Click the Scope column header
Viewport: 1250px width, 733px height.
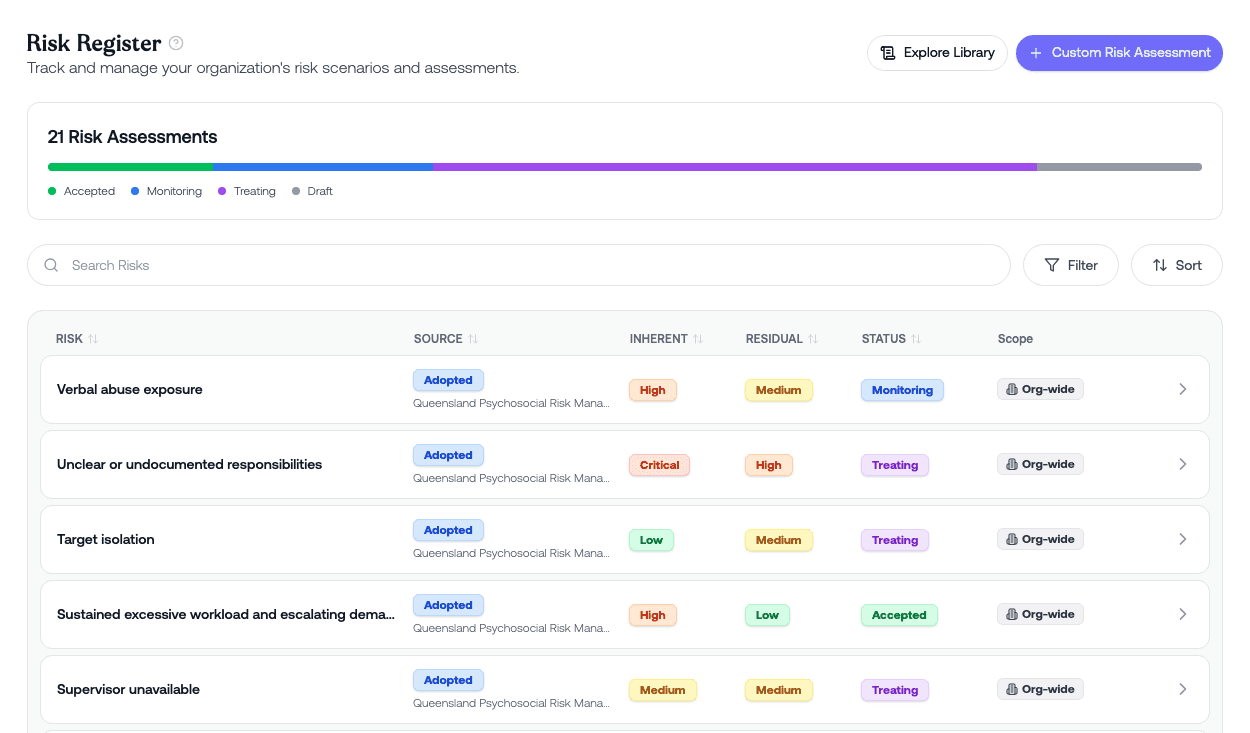coord(1015,339)
